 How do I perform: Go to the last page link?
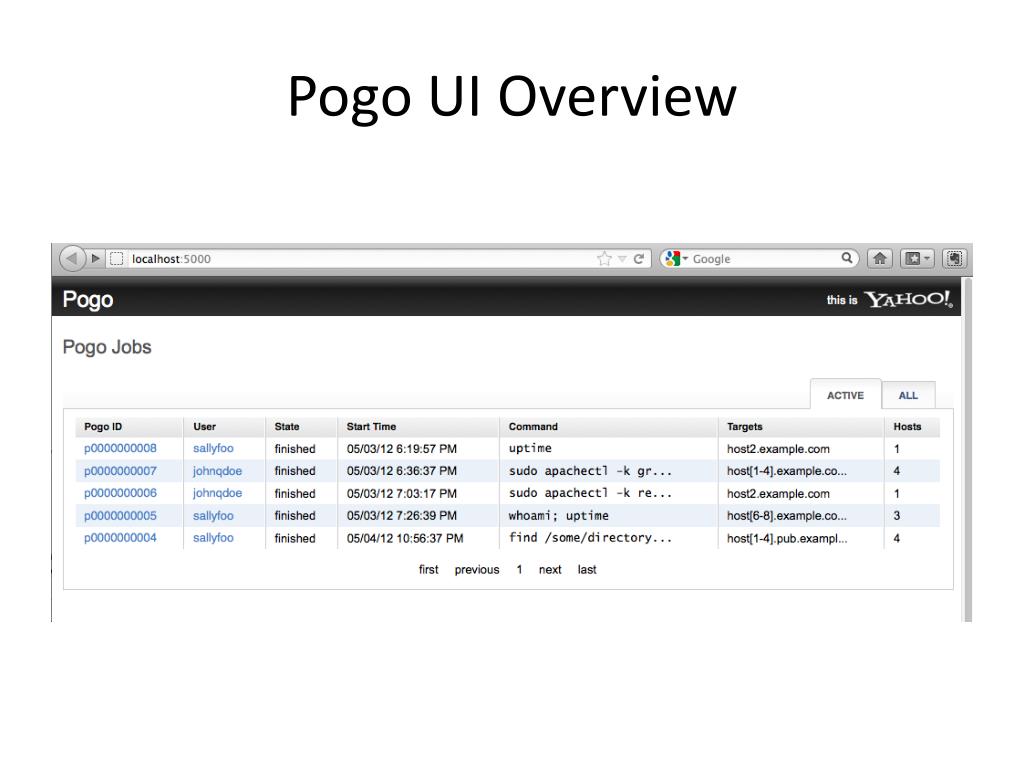click(x=586, y=569)
